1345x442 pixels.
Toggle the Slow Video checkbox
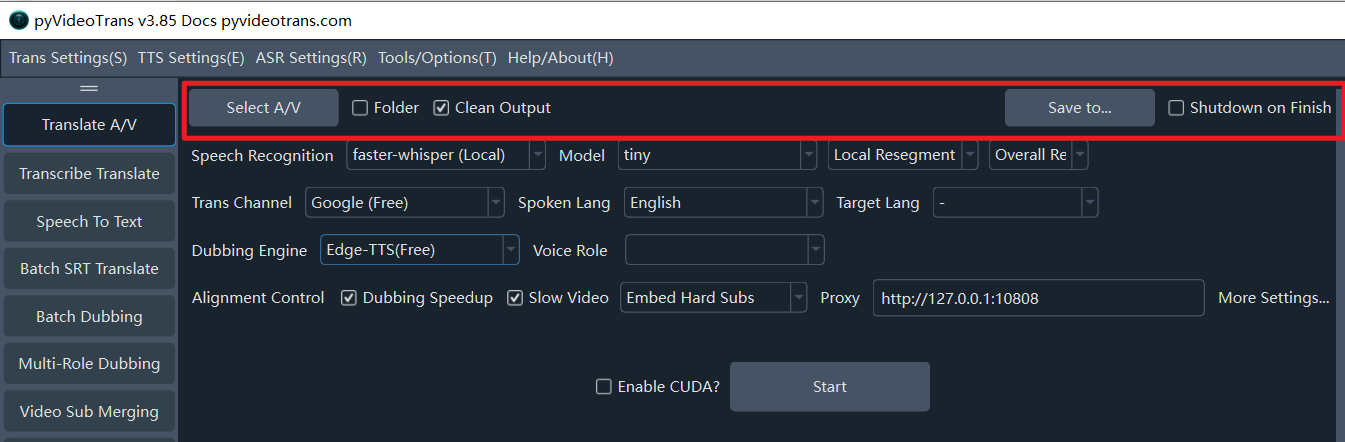tap(515, 298)
